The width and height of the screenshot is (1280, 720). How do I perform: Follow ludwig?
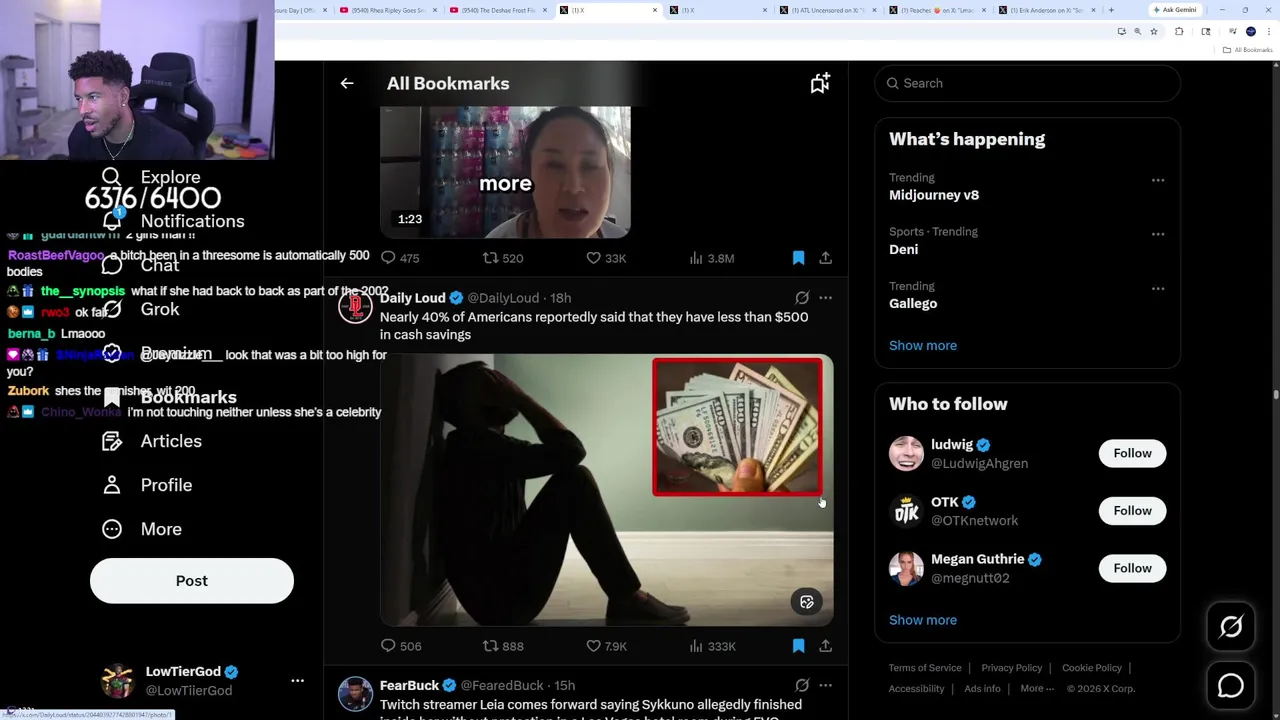(x=1132, y=454)
